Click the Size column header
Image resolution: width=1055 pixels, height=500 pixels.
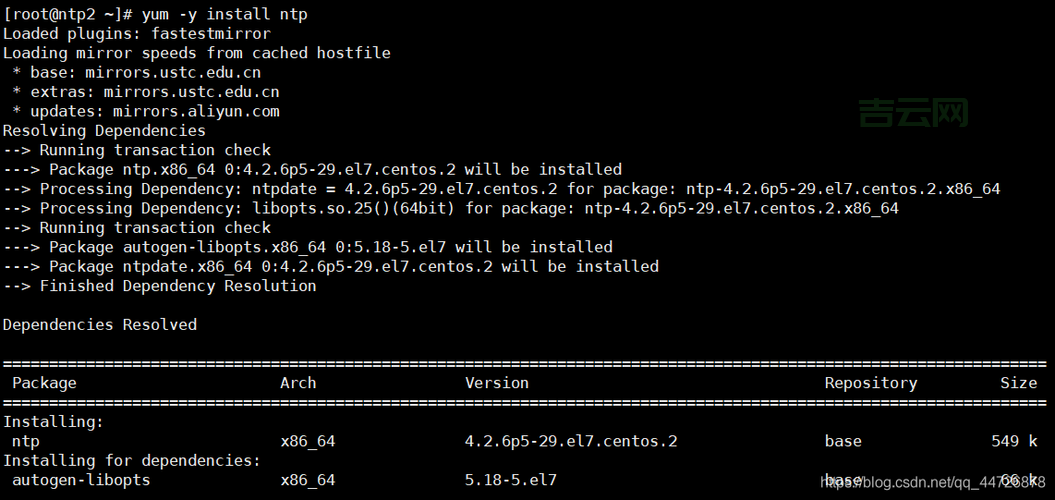pyautogui.click(x=1018, y=383)
